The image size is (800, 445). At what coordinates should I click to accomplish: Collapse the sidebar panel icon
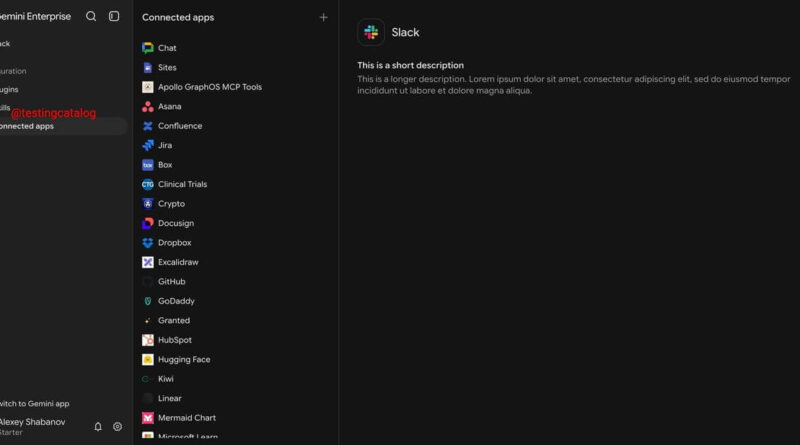coord(114,16)
